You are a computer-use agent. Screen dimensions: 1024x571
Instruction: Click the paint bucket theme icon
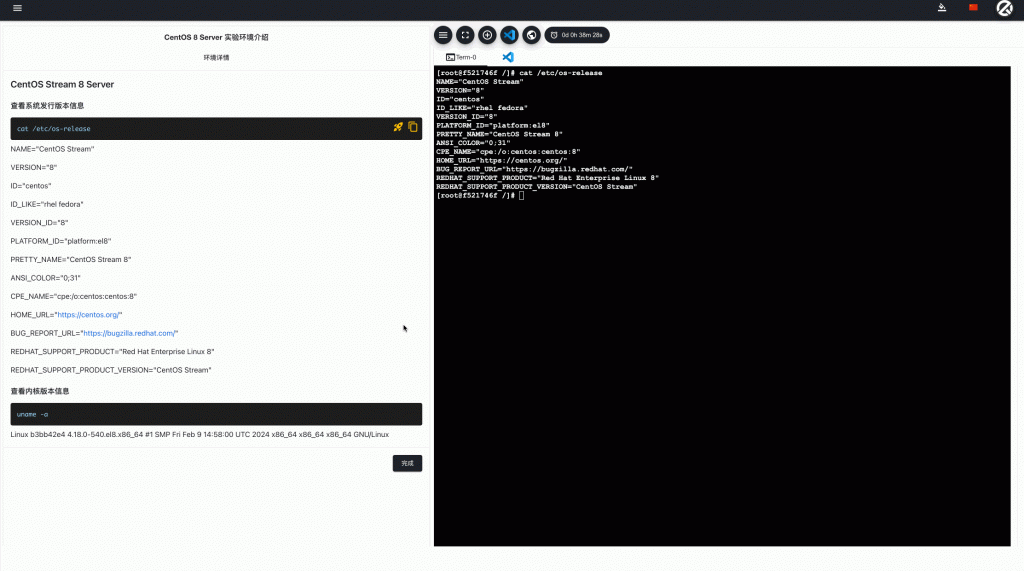click(x=942, y=8)
